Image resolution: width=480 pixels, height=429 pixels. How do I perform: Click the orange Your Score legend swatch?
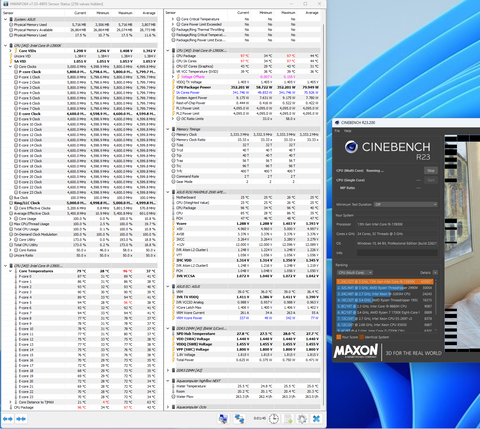[339, 337]
